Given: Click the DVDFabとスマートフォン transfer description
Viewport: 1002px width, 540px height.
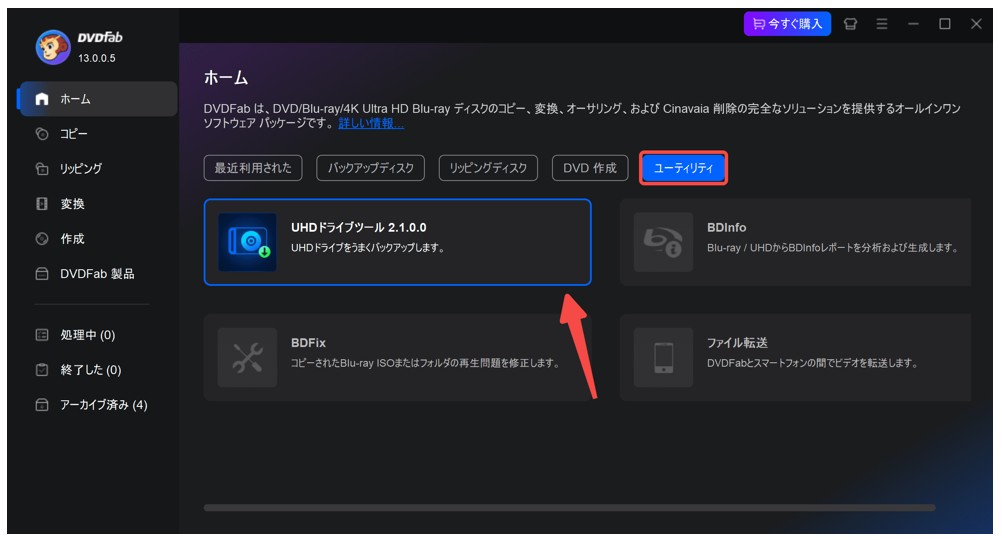Looking at the screenshot, I should [x=812, y=363].
